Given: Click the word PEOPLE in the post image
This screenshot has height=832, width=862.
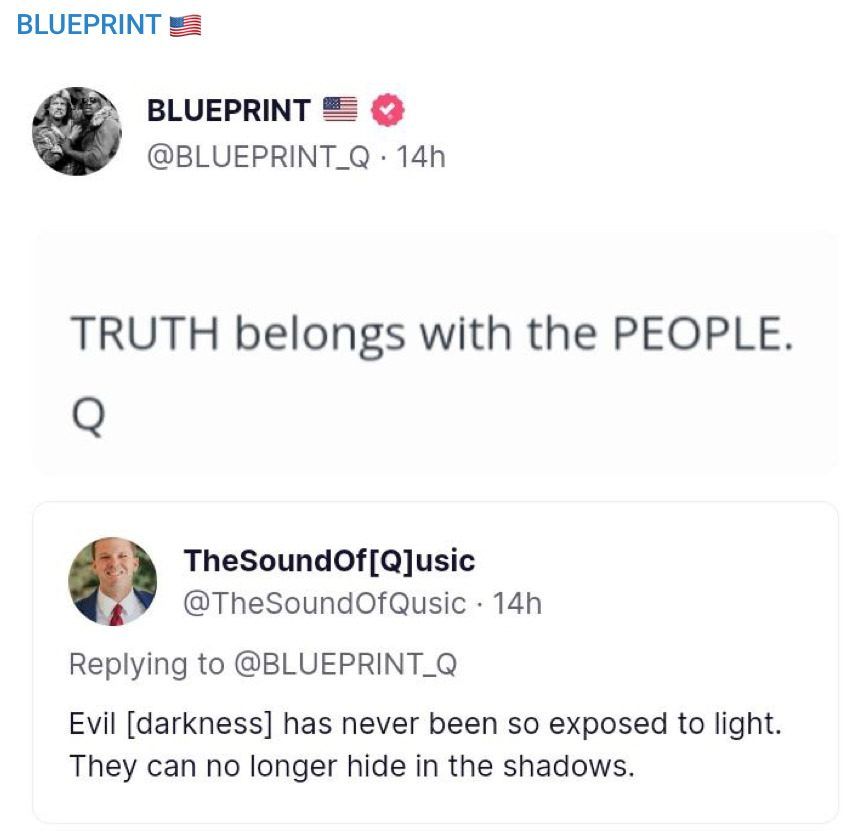Looking at the screenshot, I should [702, 335].
